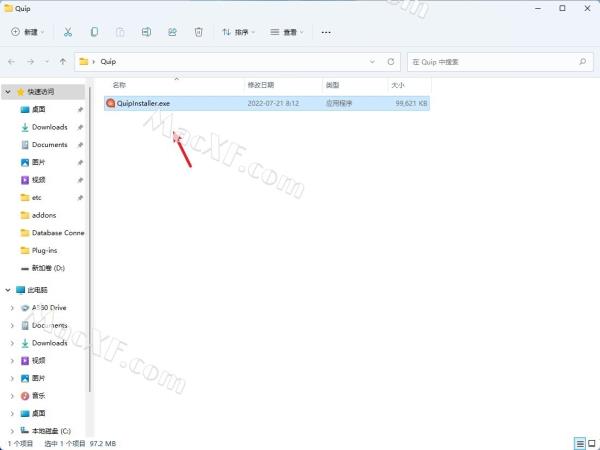
Task: Maximize the Quip window
Action: (562, 8)
